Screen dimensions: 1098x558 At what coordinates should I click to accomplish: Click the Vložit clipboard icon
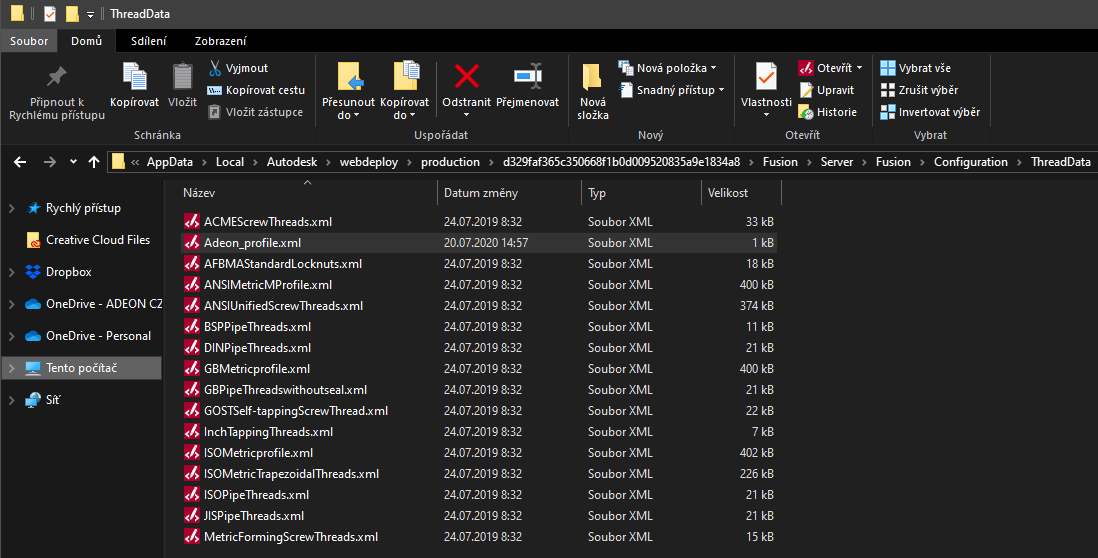click(x=183, y=77)
